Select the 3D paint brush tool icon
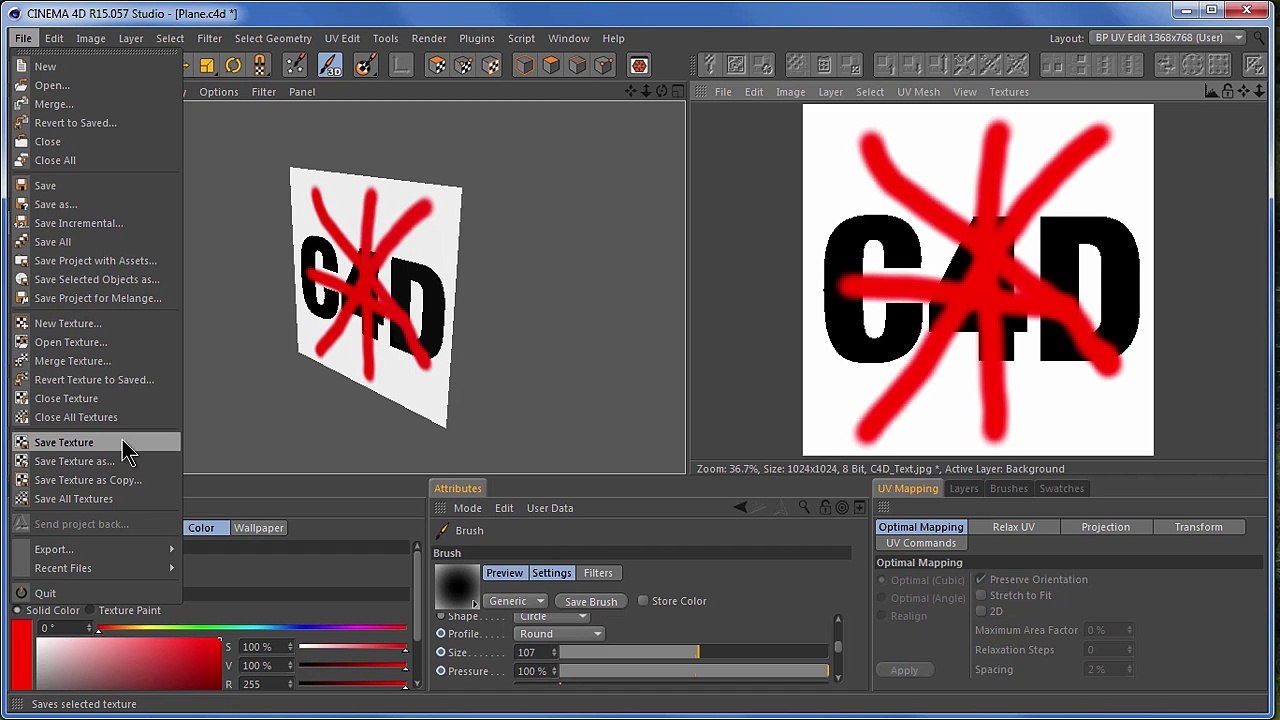The width and height of the screenshot is (1280, 720). coord(329,65)
